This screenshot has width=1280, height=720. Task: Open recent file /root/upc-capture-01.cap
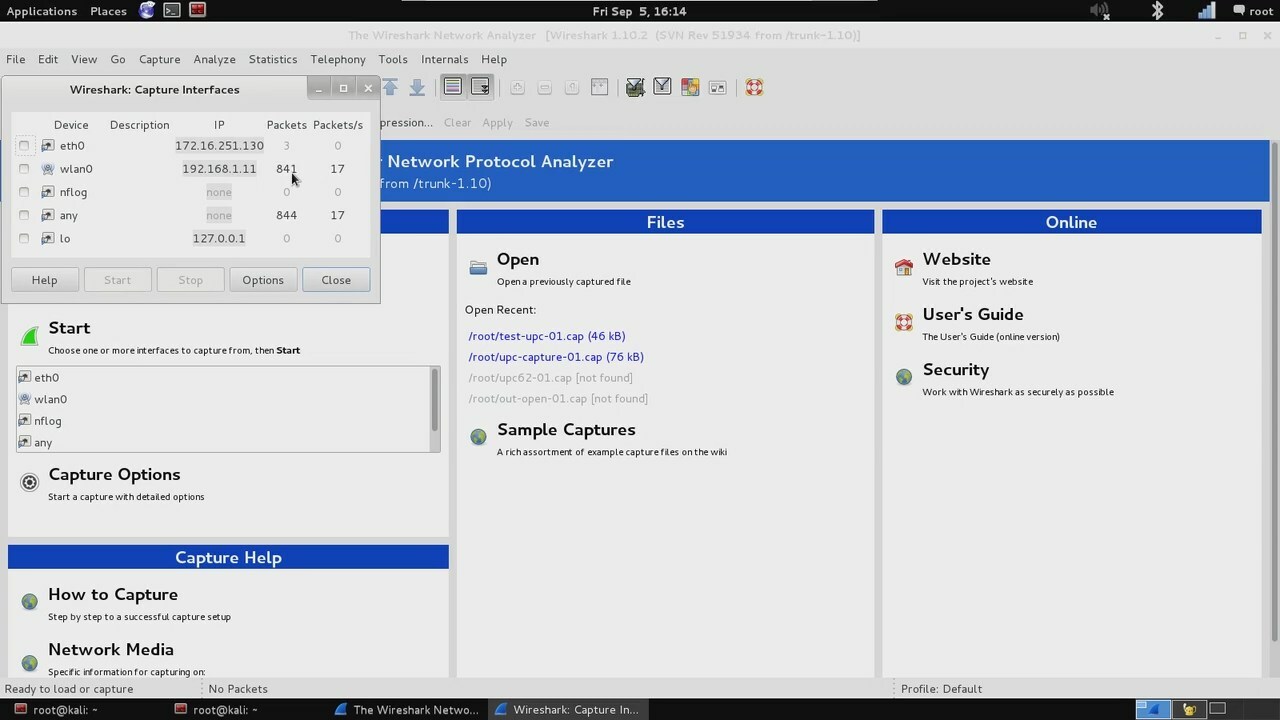(x=556, y=357)
